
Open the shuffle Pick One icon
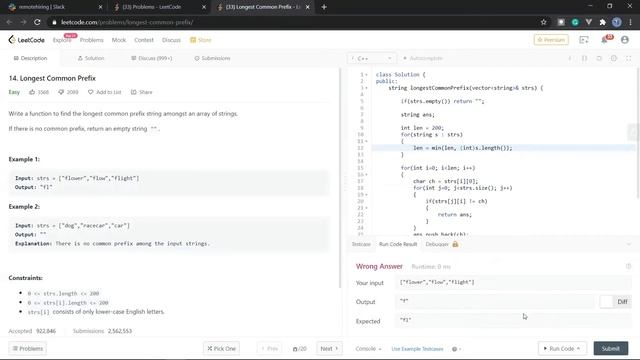(210, 349)
